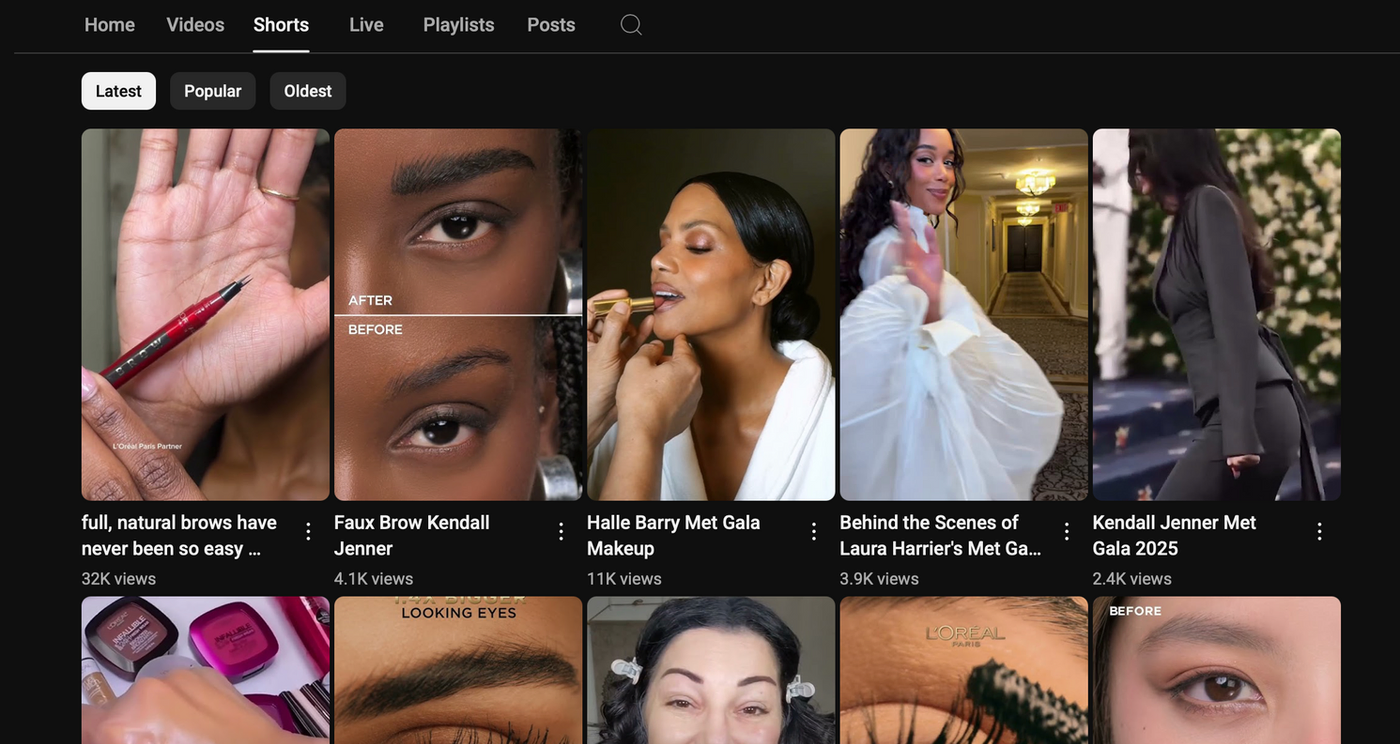
Task: Play the After/Before brow comparison short
Action: click(x=458, y=314)
